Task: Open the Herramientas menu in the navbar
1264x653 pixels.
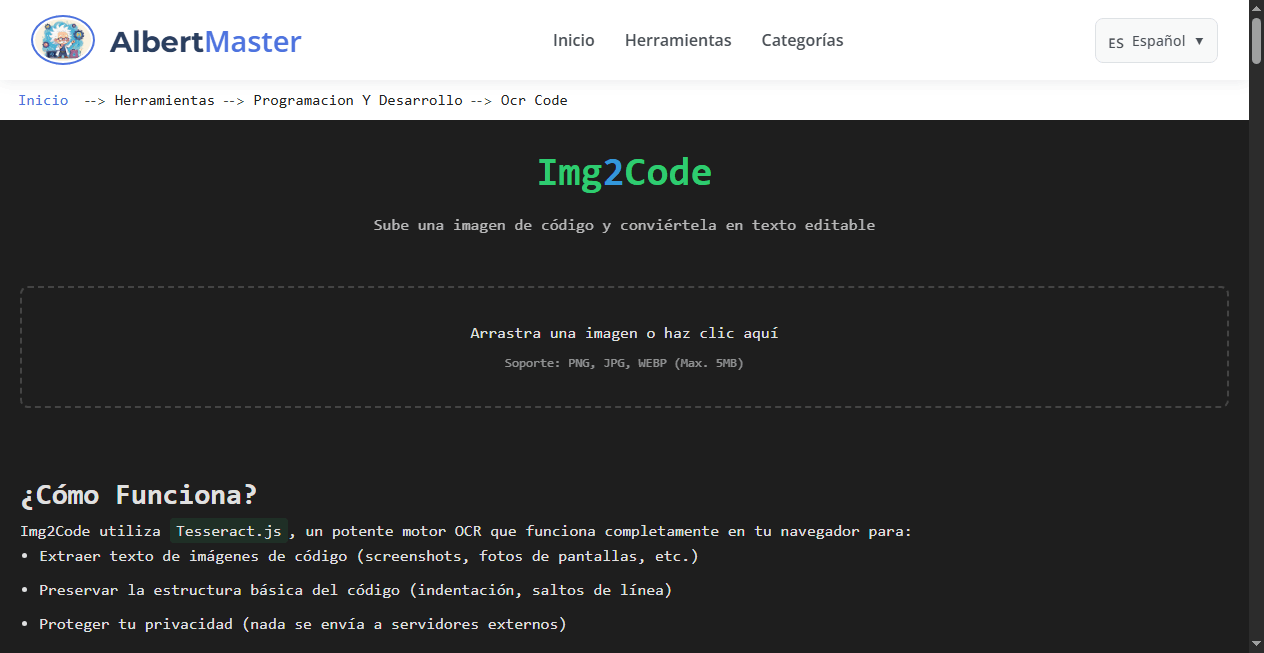Action: click(x=678, y=40)
